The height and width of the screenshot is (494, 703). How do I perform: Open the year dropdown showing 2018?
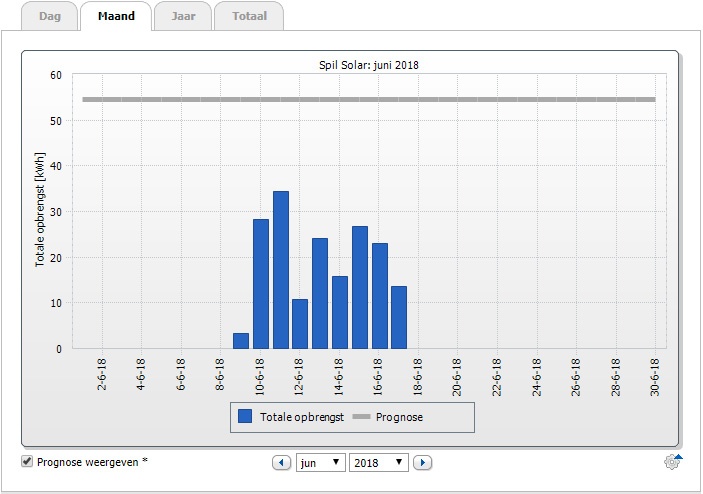tap(378, 462)
